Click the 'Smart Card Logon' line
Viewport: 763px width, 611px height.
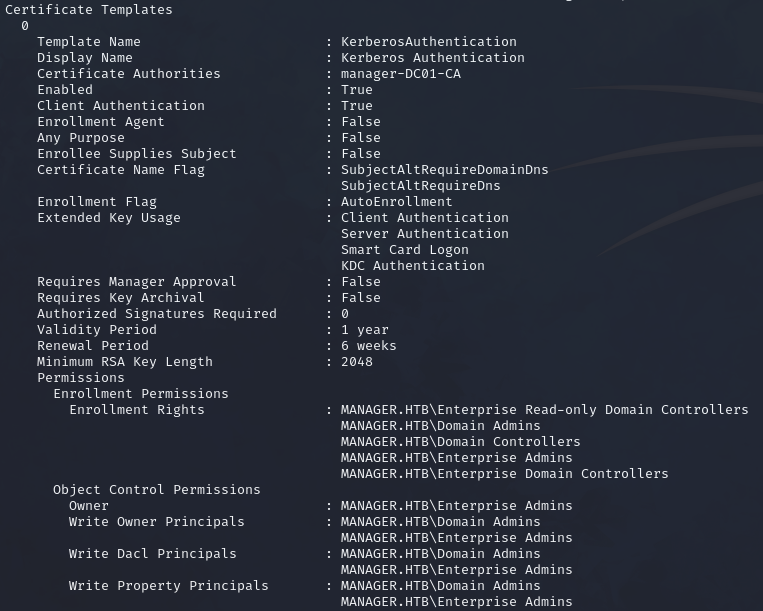pos(404,250)
